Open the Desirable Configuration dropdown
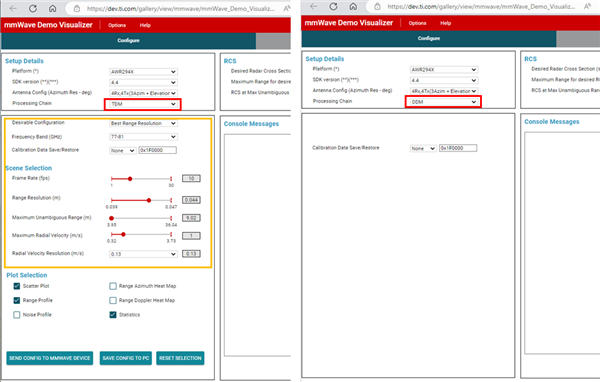The height and width of the screenshot is (382, 600). click(143, 123)
